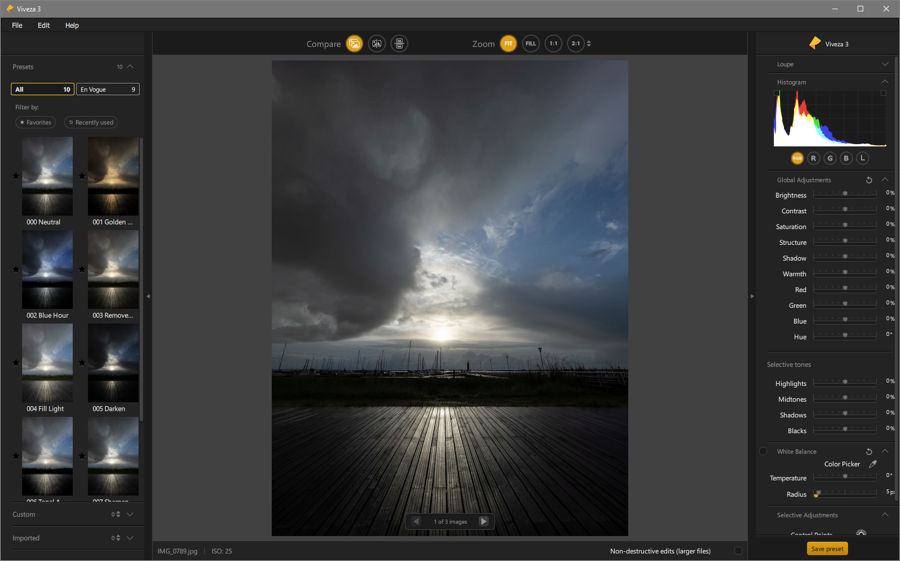900x561 pixels.
Task: Collapse the left presets panel
Action: point(148,296)
